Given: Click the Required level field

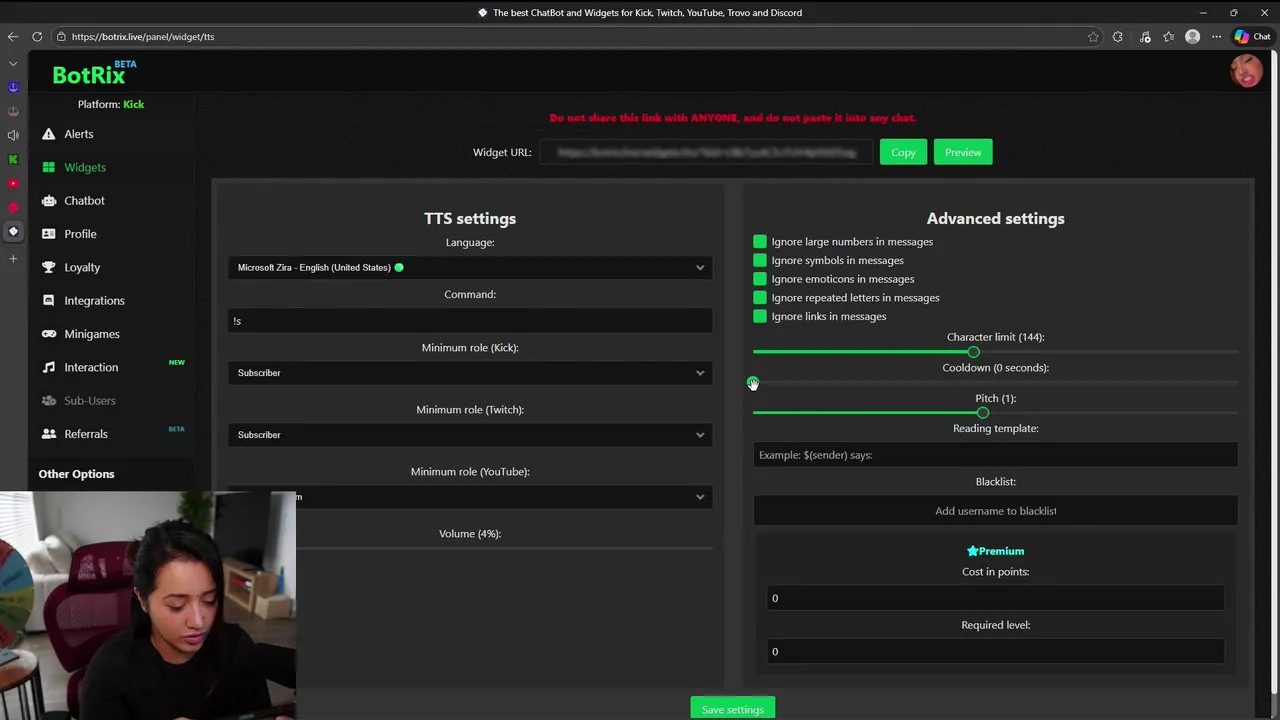Looking at the screenshot, I should pos(995,651).
